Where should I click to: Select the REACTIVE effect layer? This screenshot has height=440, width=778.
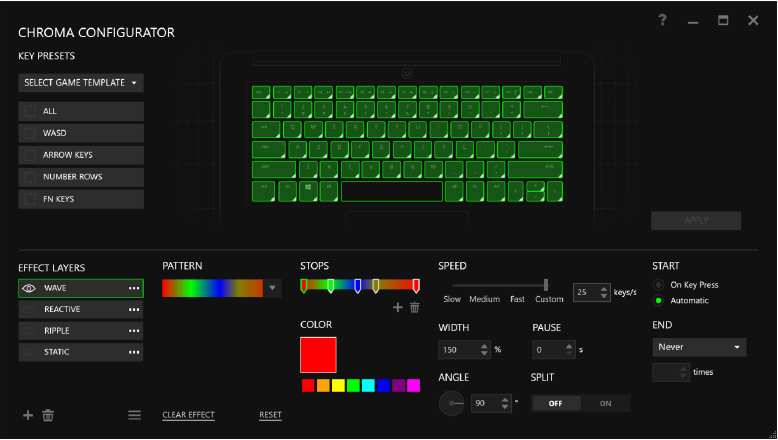click(x=81, y=310)
